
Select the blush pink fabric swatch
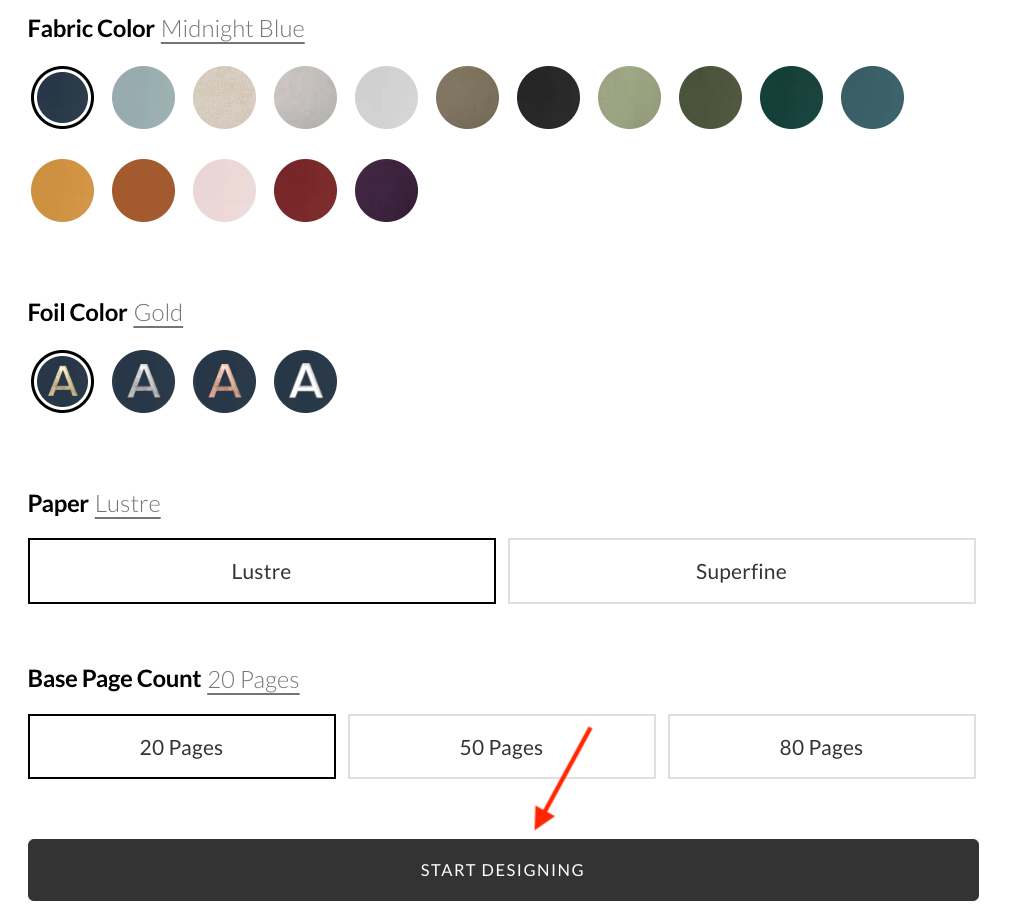pyautogui.click(x=225, y=190)
